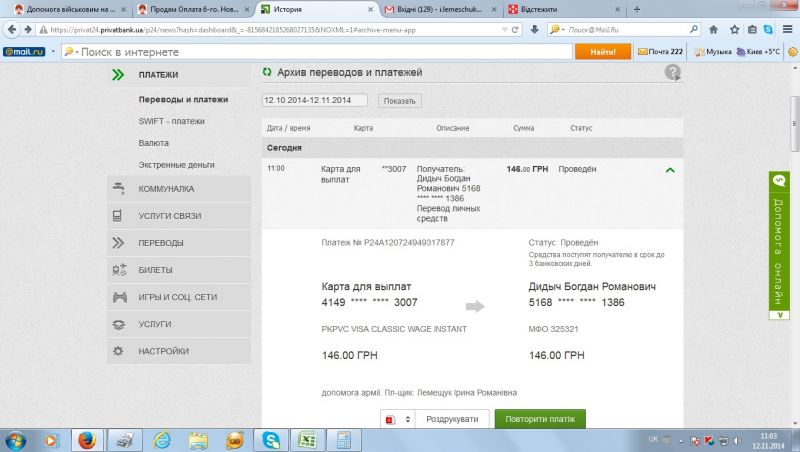This screenshot has width=800, height=452.
Task: Click the Повторити платіж button
Action: [540, 419]
